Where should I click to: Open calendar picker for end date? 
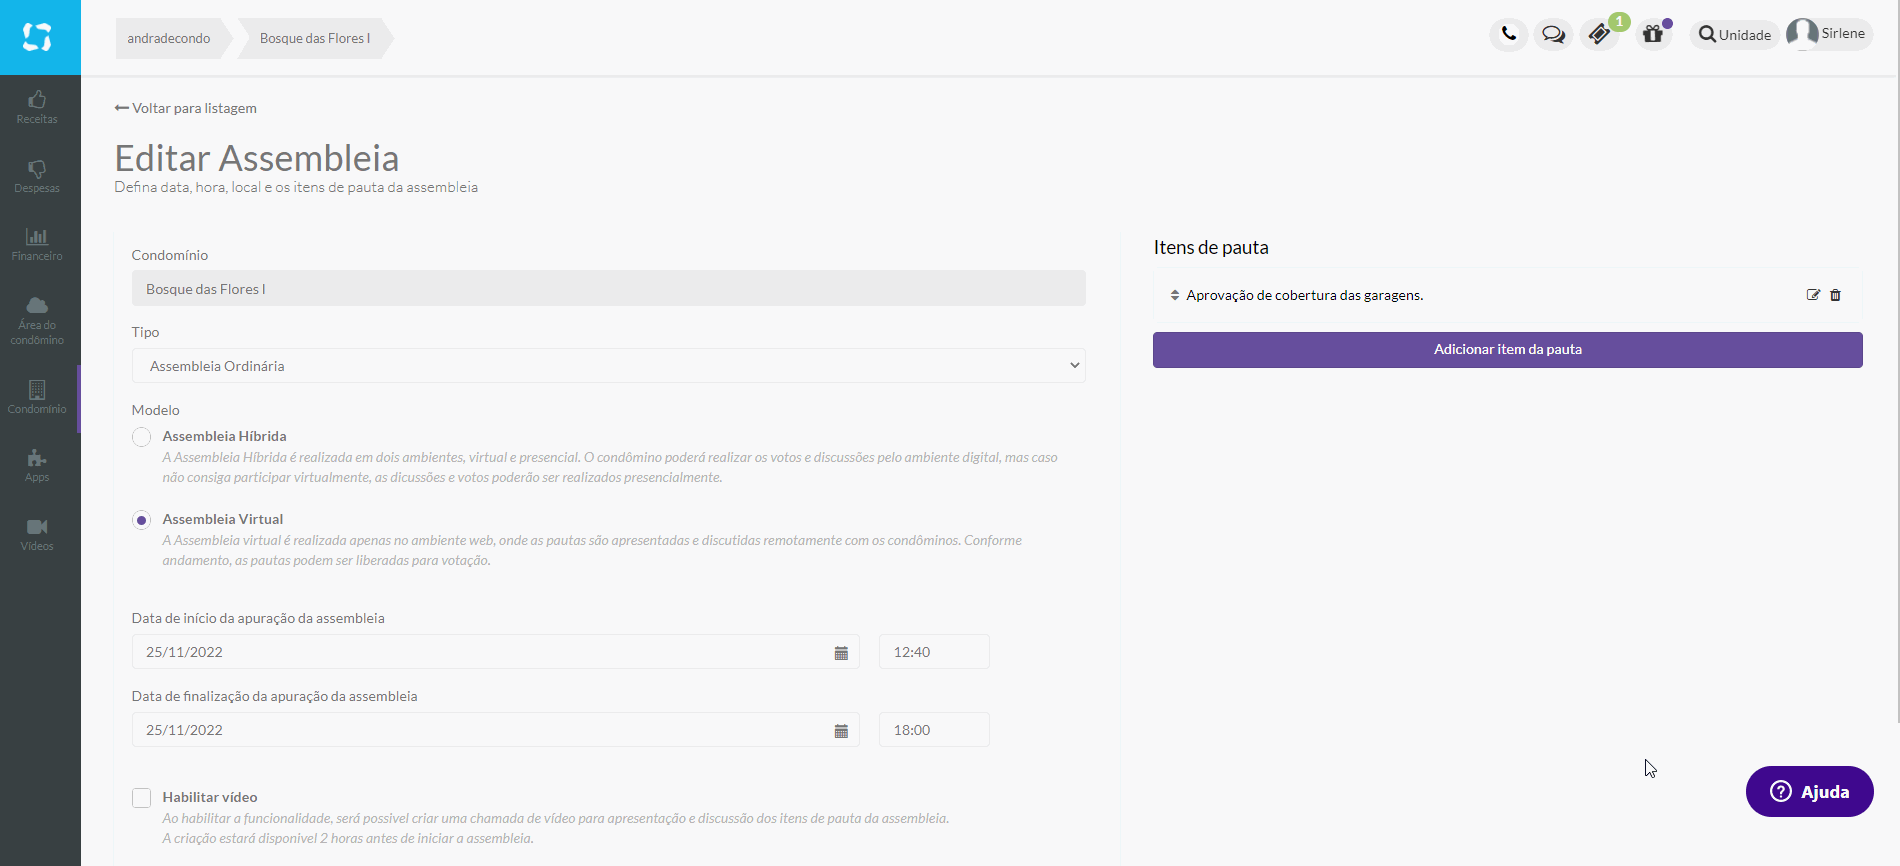841,731
